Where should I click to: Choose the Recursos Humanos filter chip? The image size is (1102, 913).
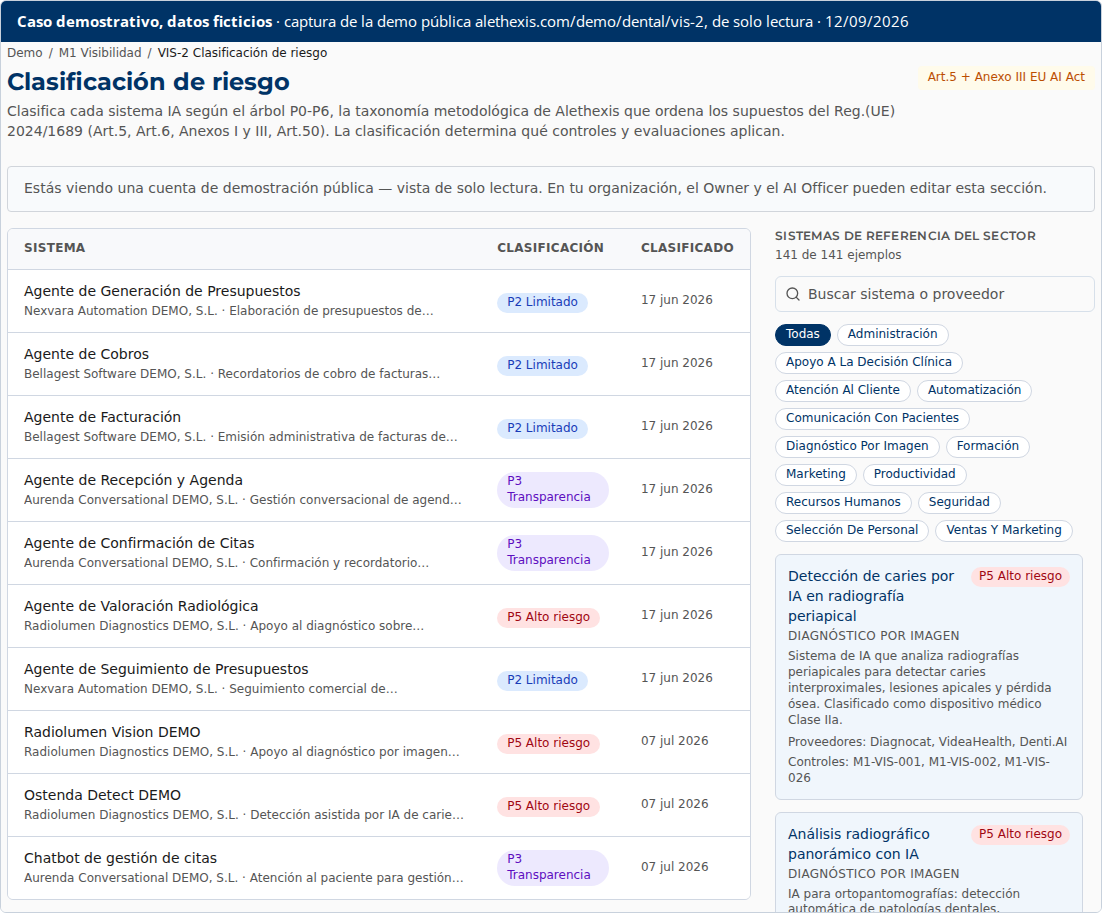pyautogui.click(x=843, y=503)
